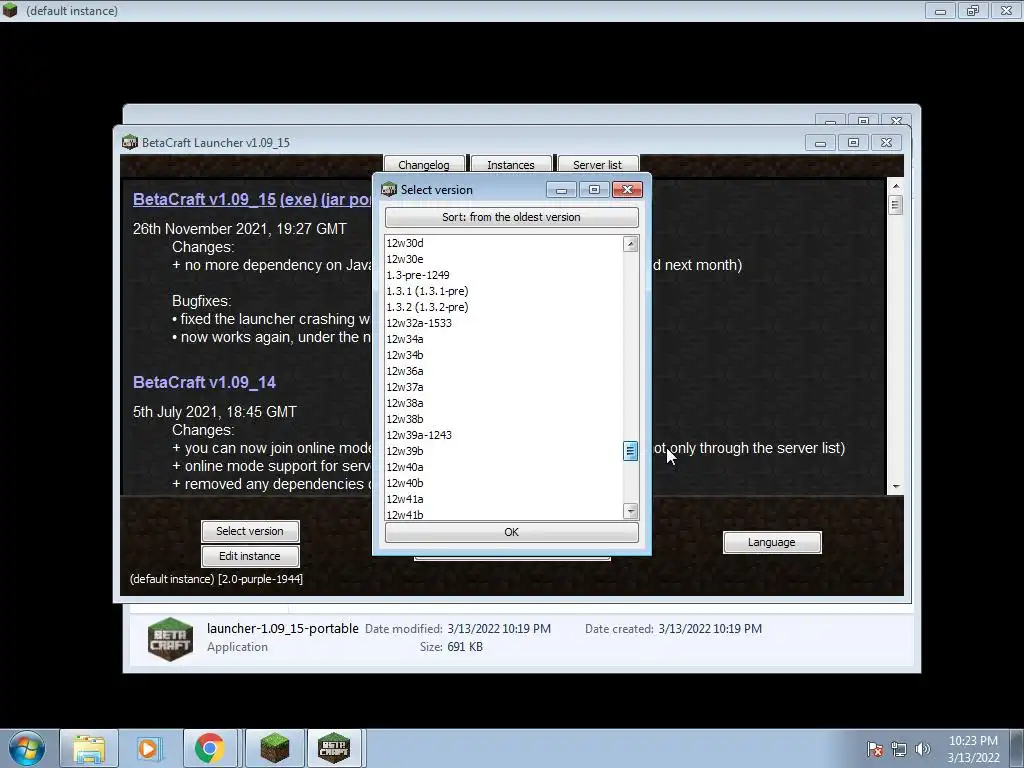Click BetaCraft Launcher window title icon
The height and width of the screenshot is (768, 1024).
pos(130,142)
